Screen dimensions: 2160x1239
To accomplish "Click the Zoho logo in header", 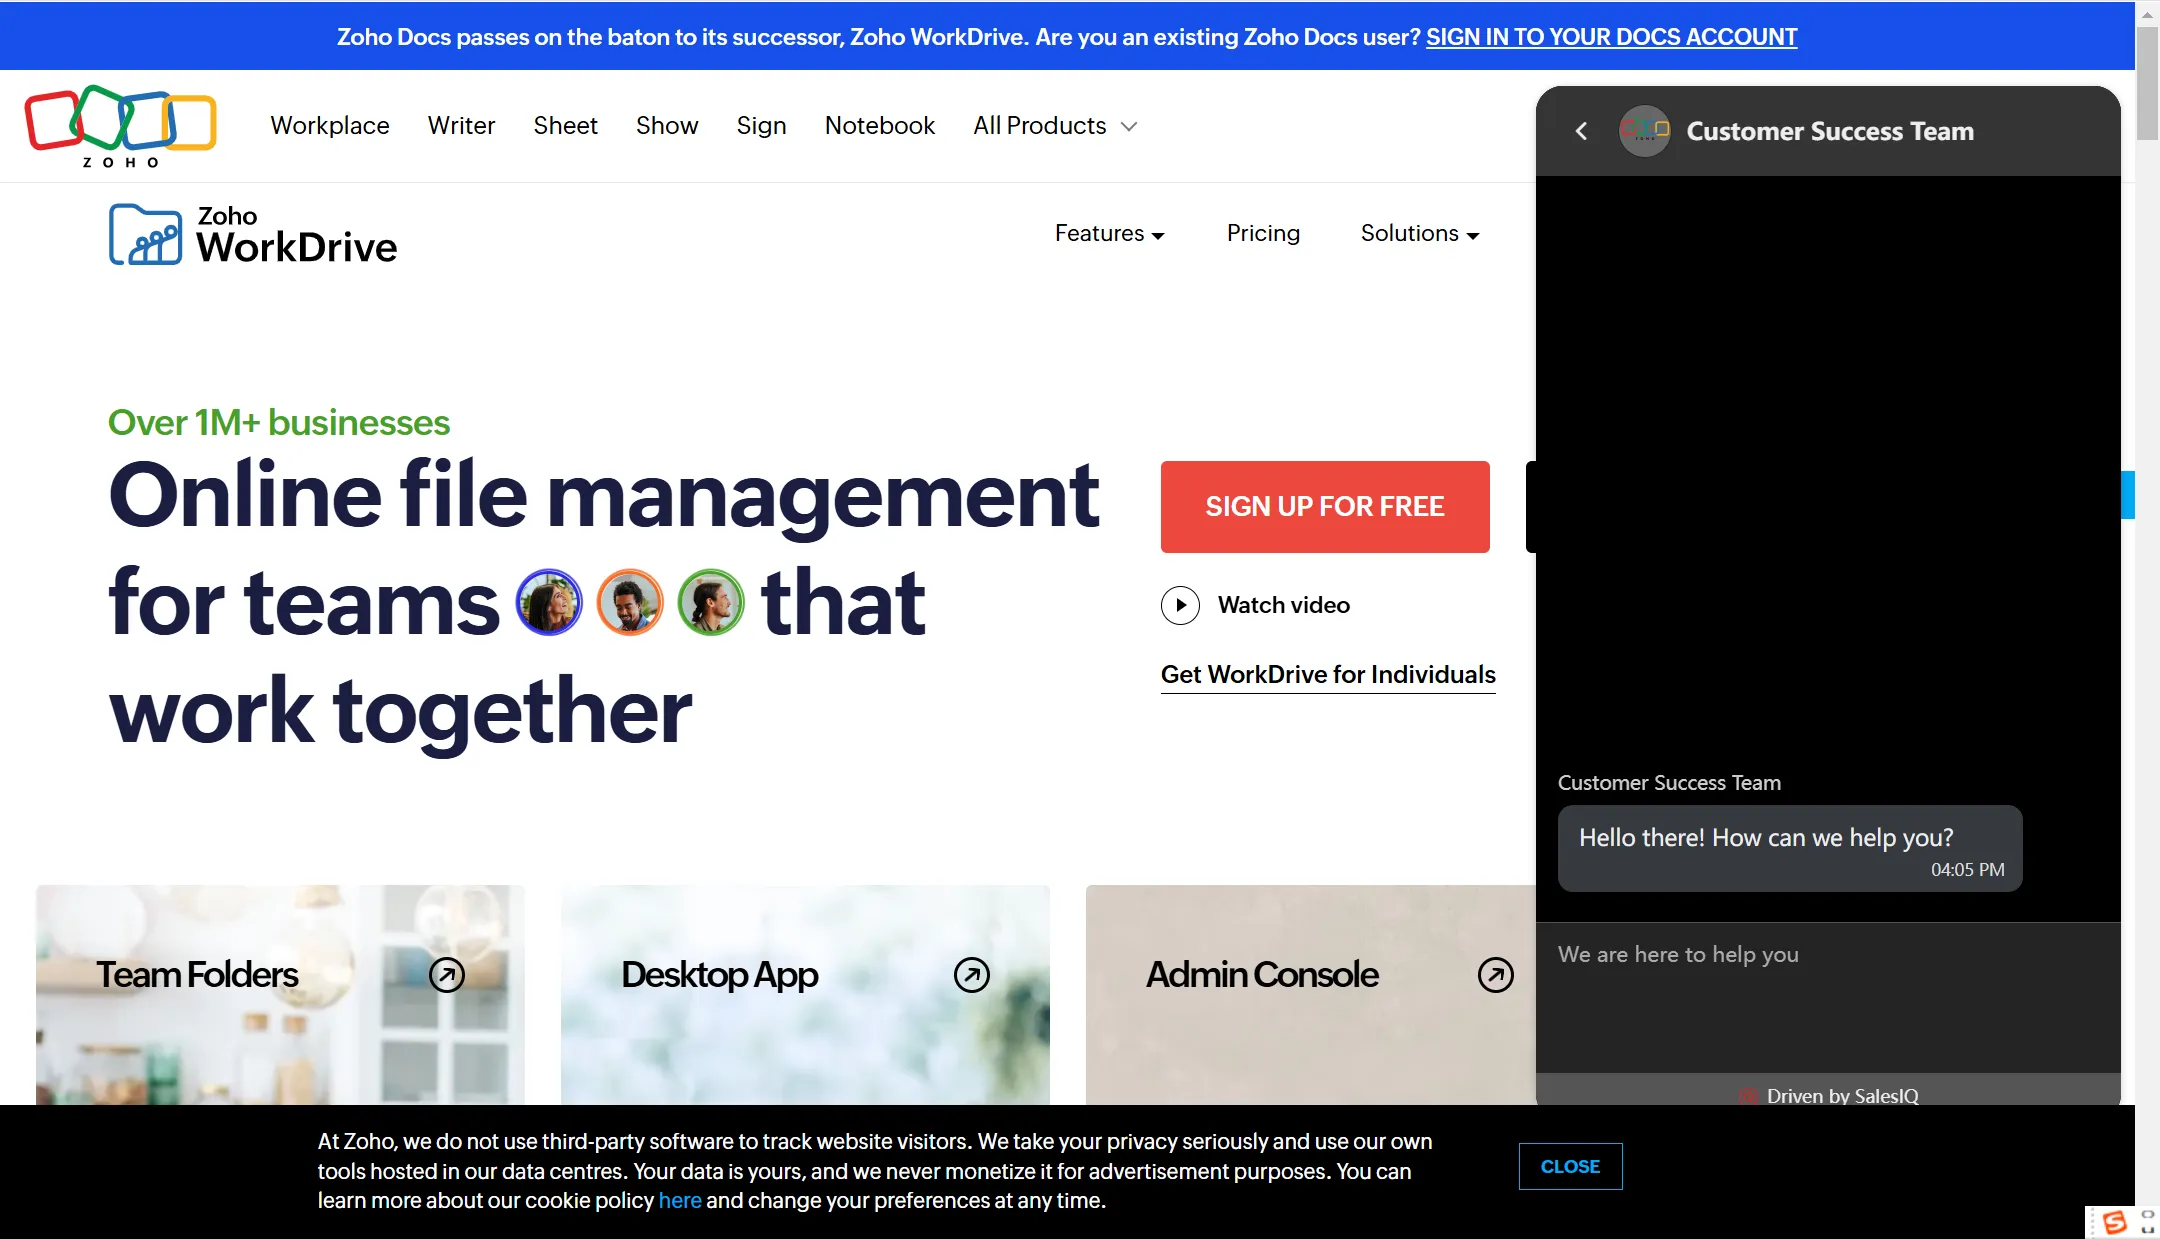I will pyautogui.click(x=120, y=125).
